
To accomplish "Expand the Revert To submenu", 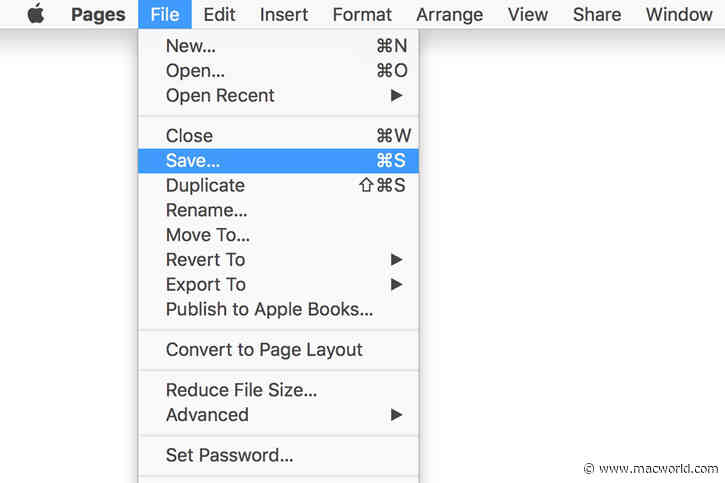I will [x=278, y=260].
